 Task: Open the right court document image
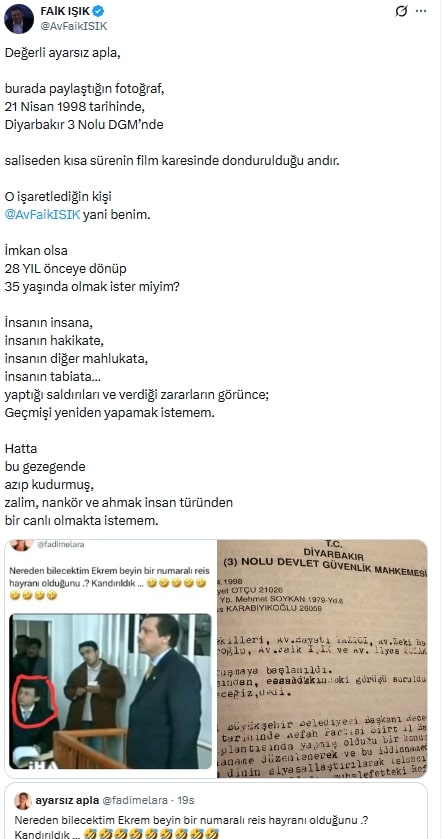(x=323, y=659)
